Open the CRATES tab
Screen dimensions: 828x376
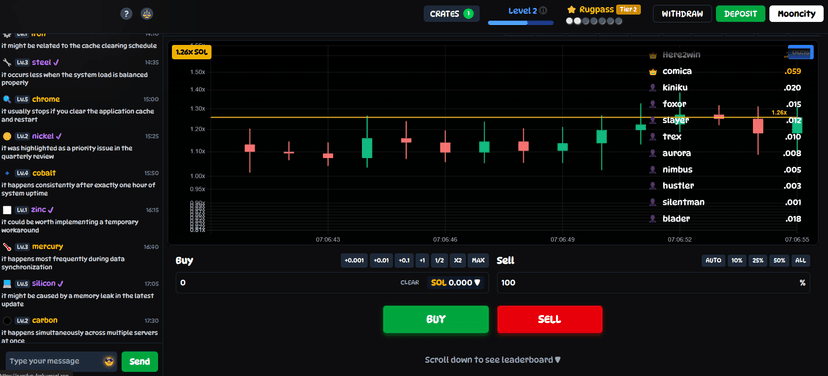click(x=451, y=14)
